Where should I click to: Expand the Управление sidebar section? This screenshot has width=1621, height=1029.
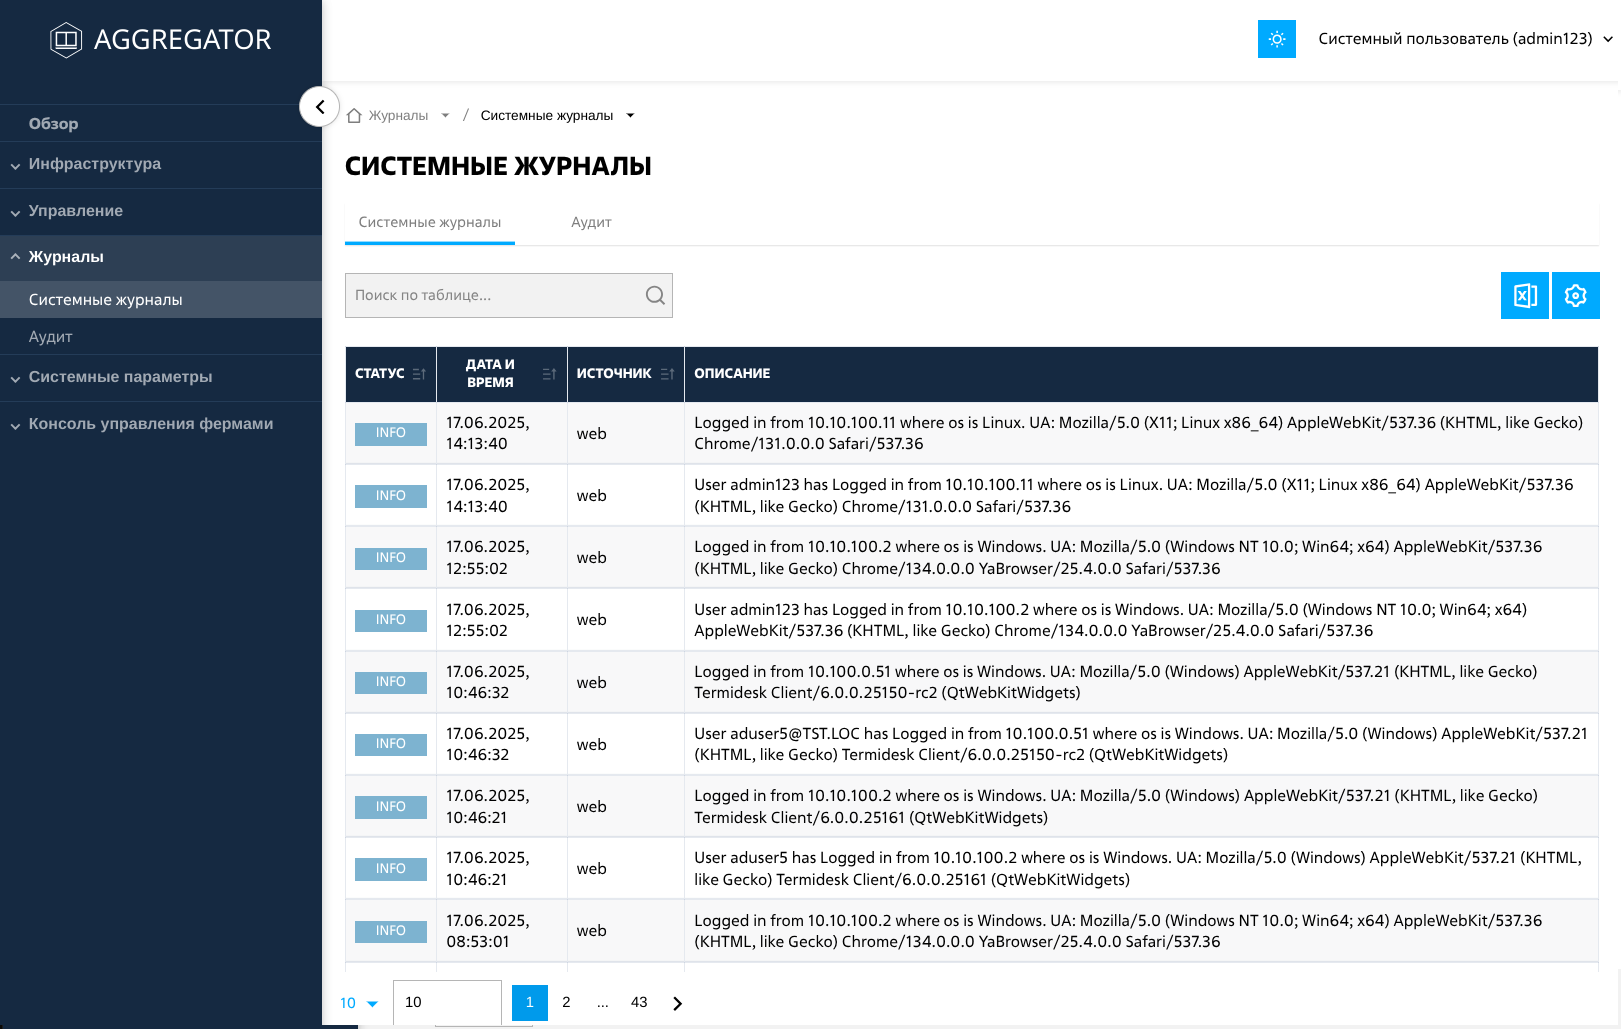point(76,211)
